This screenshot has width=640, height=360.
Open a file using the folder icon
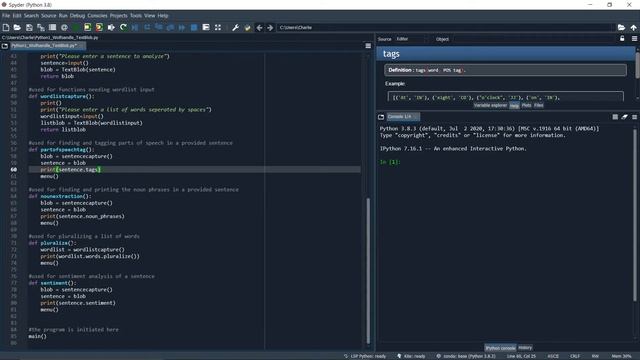click(17, 27)
